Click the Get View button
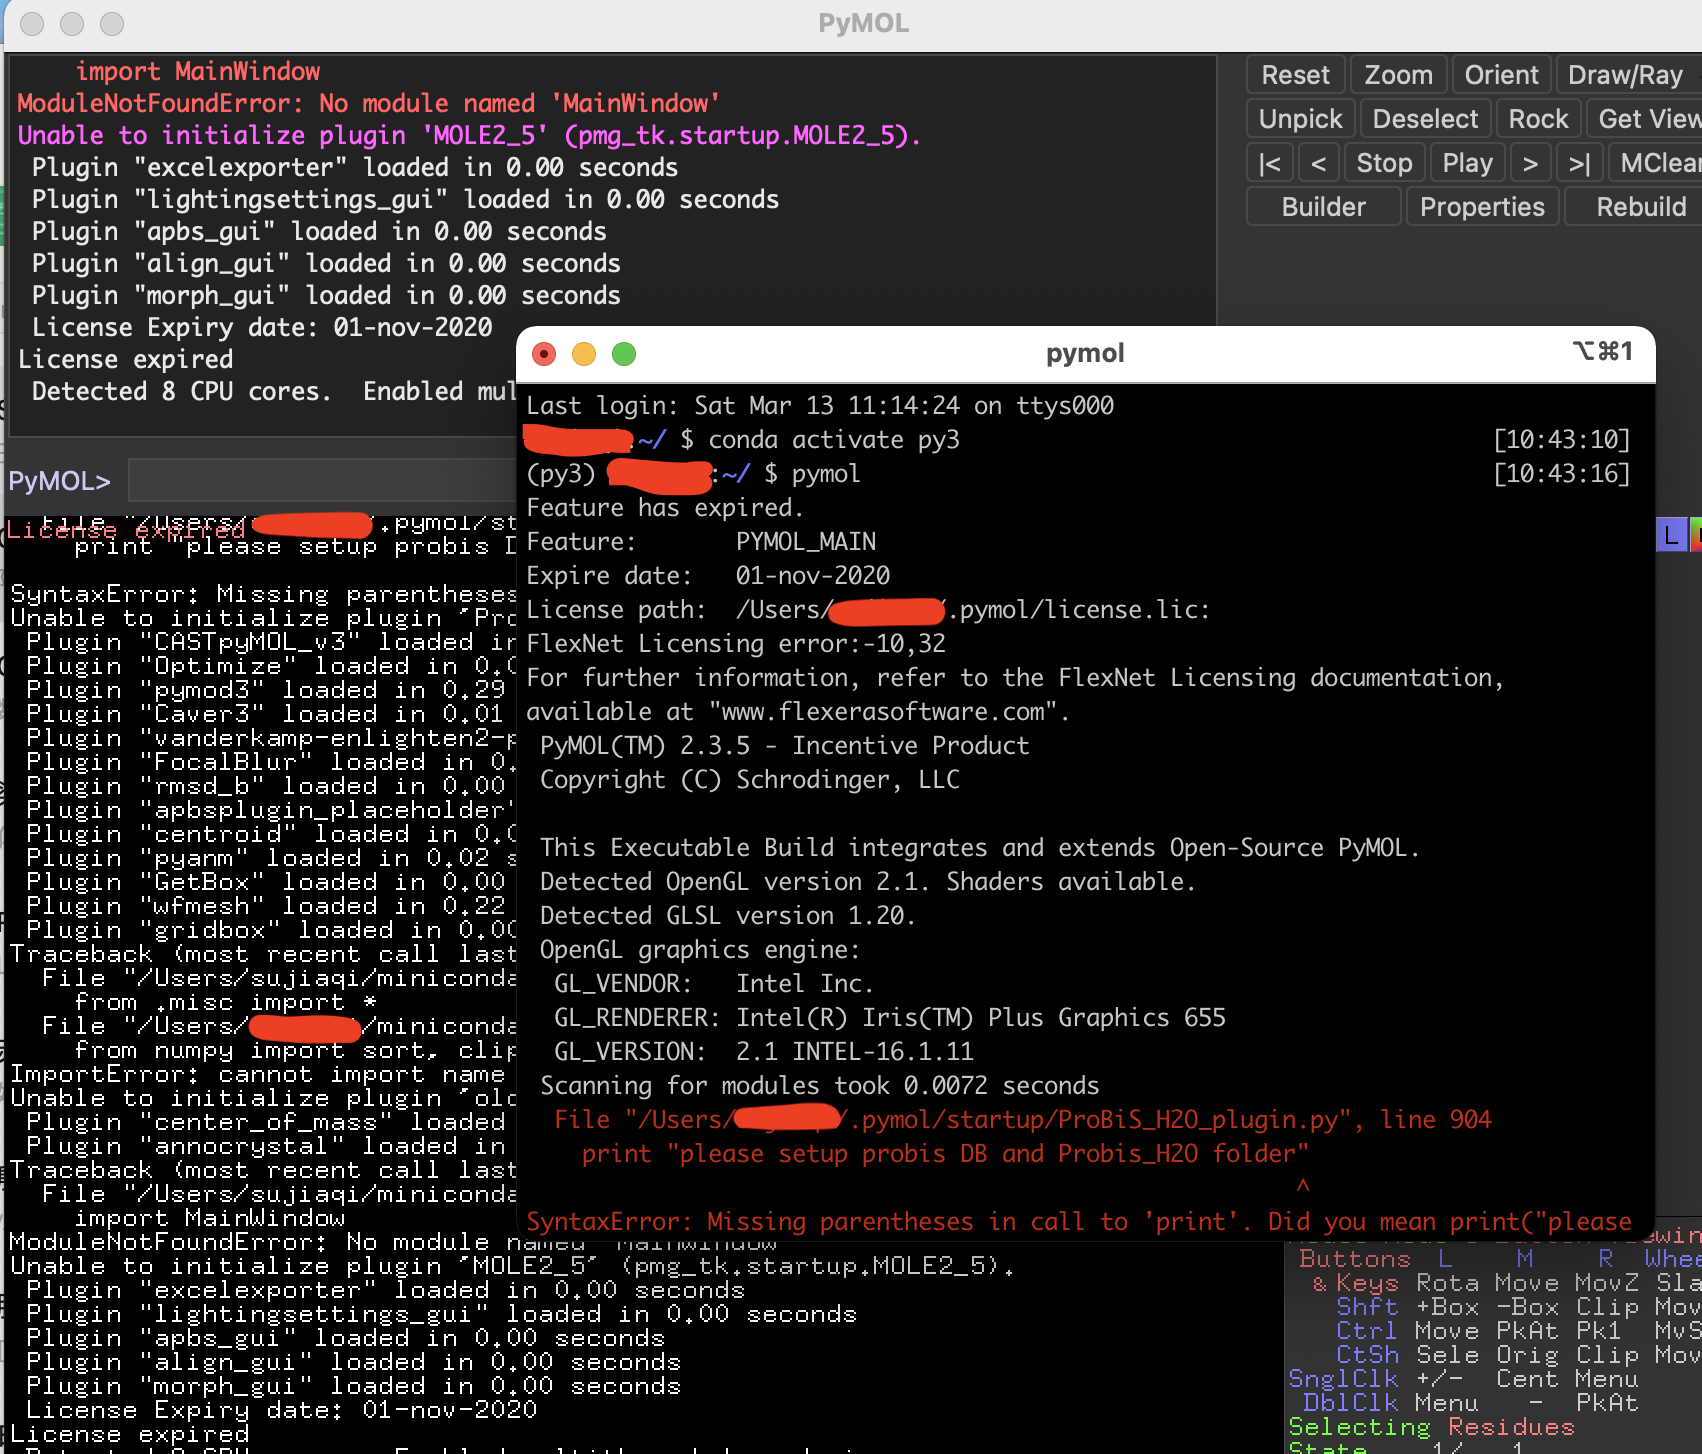 pos(1647,119)
